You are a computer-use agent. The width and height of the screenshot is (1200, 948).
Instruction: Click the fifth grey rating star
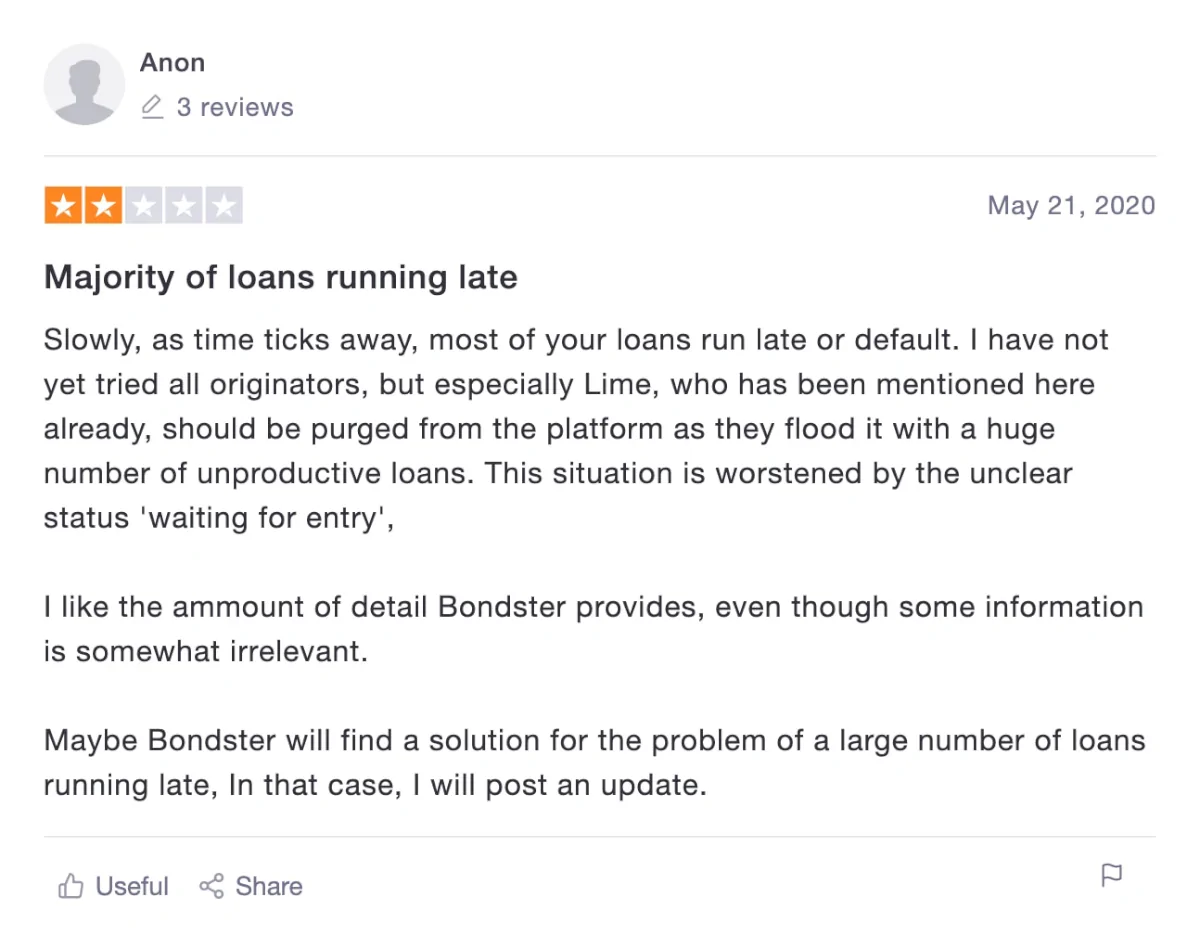[224, 206]
